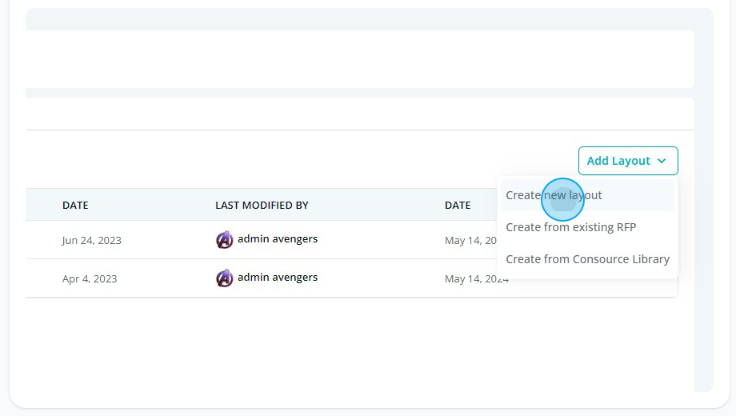Click May 14, 2024 date in Apr 4 row
Viewport: 736px width, 416px height.
coord(476,279)
